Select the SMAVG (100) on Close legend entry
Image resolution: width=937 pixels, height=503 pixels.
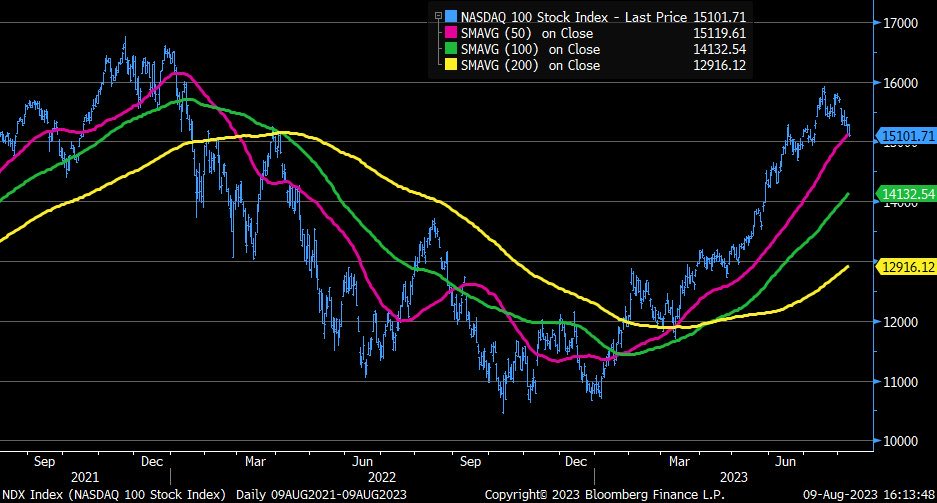(x=530, y=50)
